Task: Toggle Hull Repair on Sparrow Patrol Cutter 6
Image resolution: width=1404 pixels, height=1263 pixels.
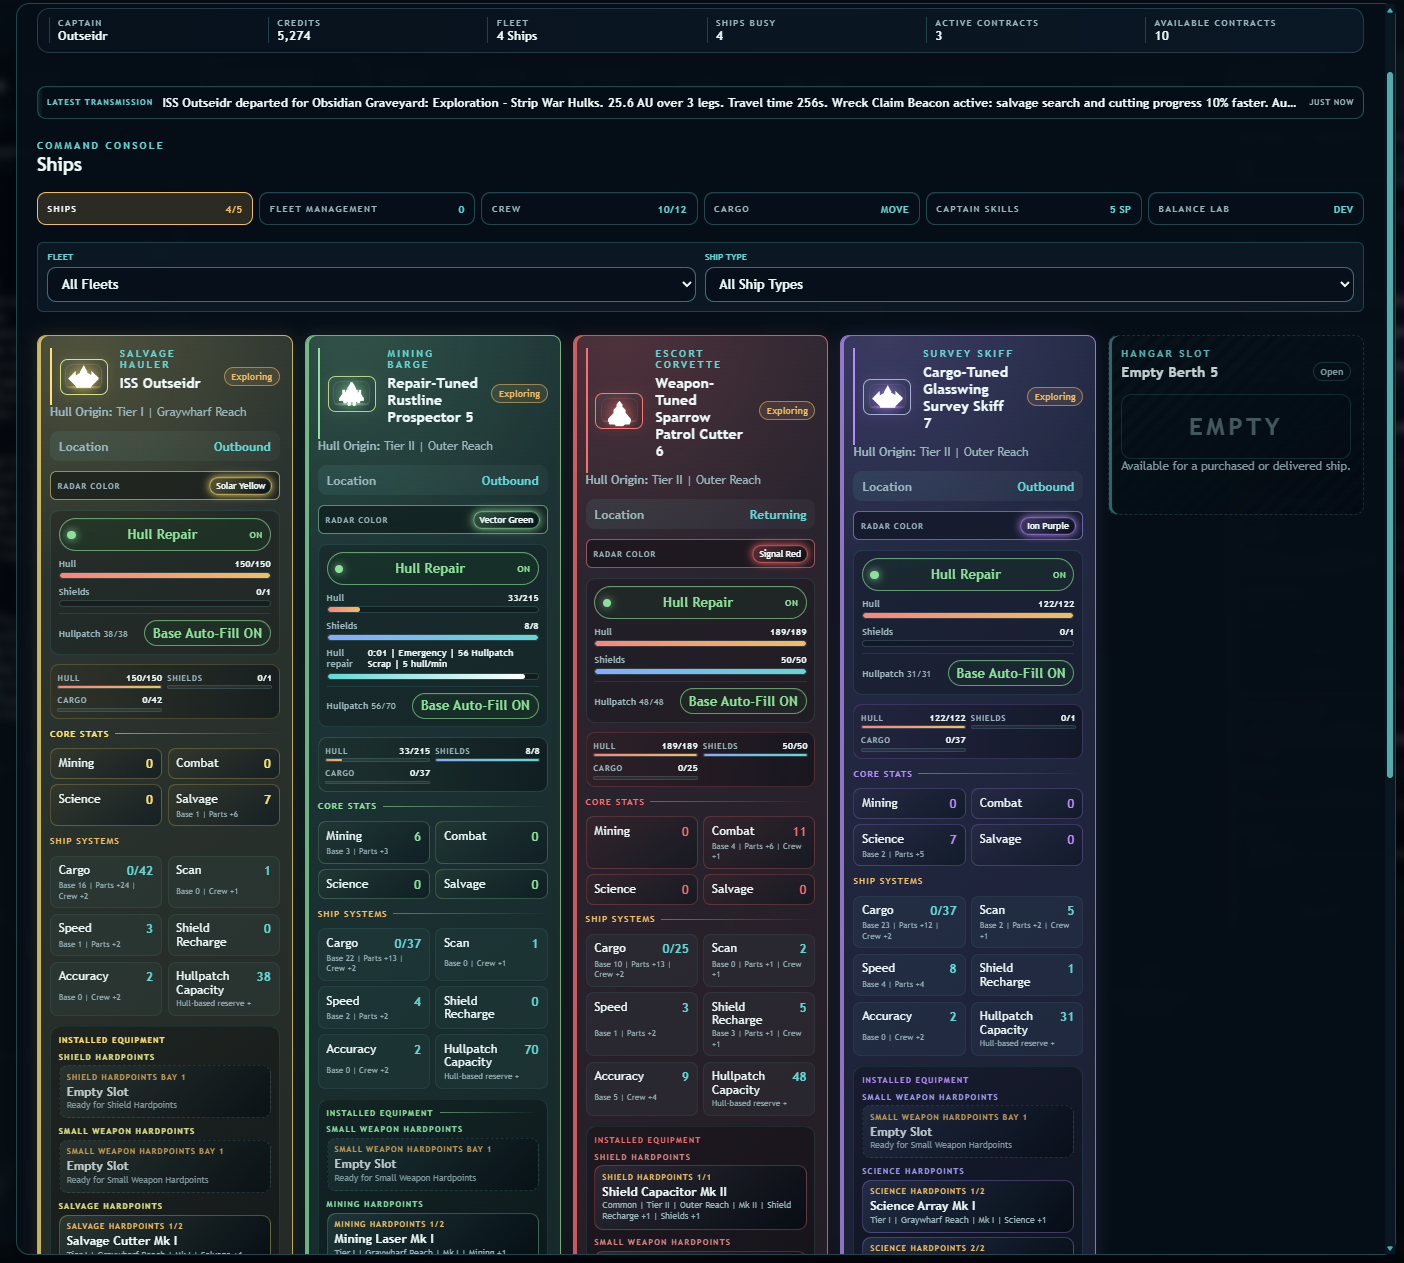Action: [700, 603]
